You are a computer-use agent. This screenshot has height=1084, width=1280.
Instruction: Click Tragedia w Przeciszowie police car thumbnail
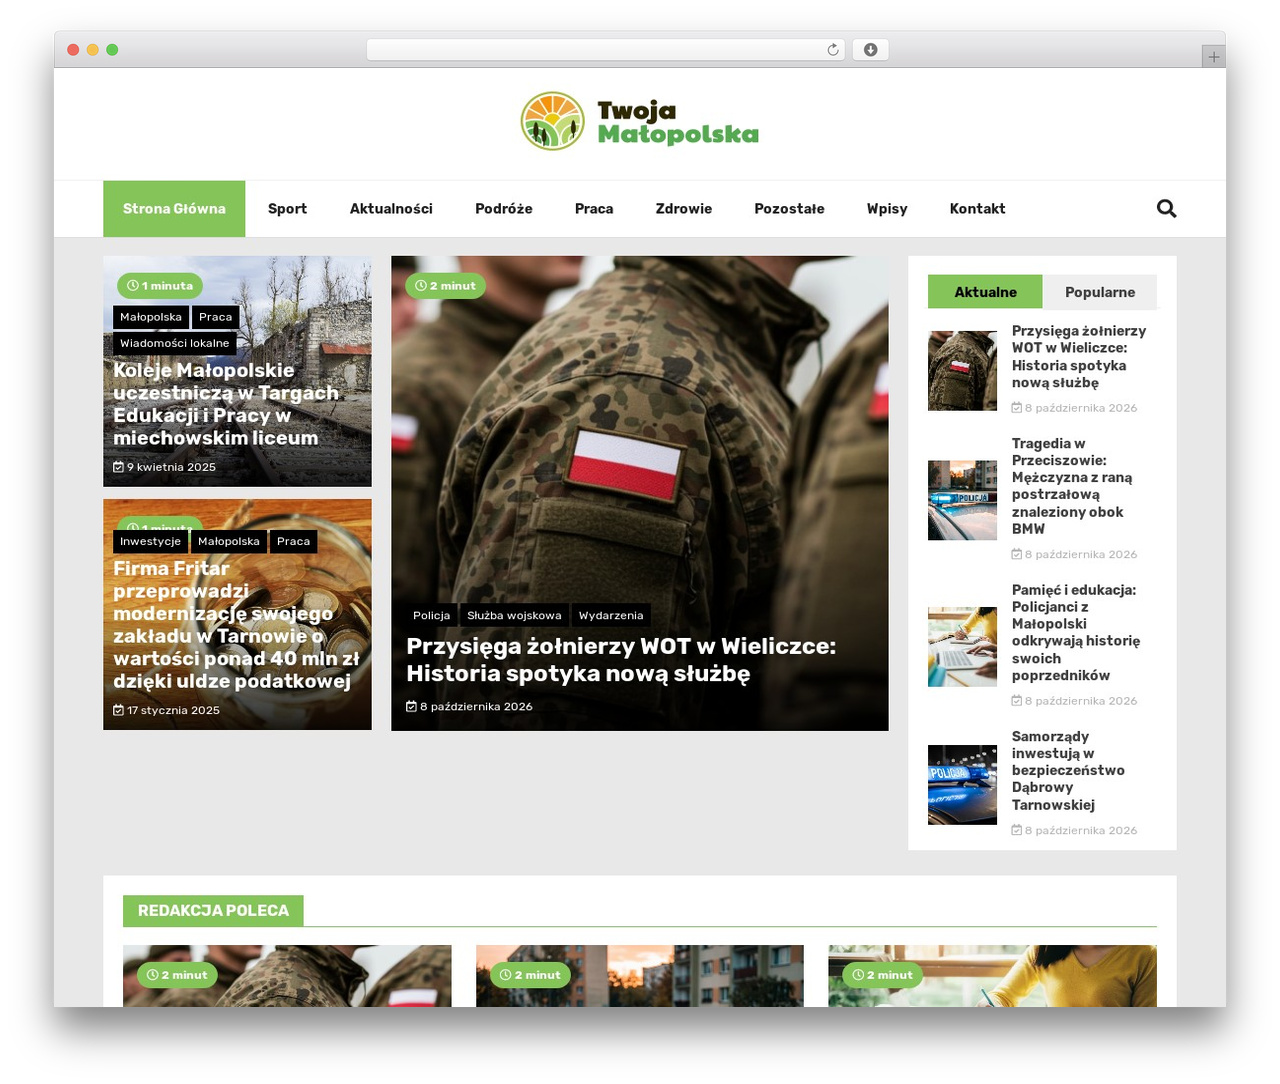[962, 500]
